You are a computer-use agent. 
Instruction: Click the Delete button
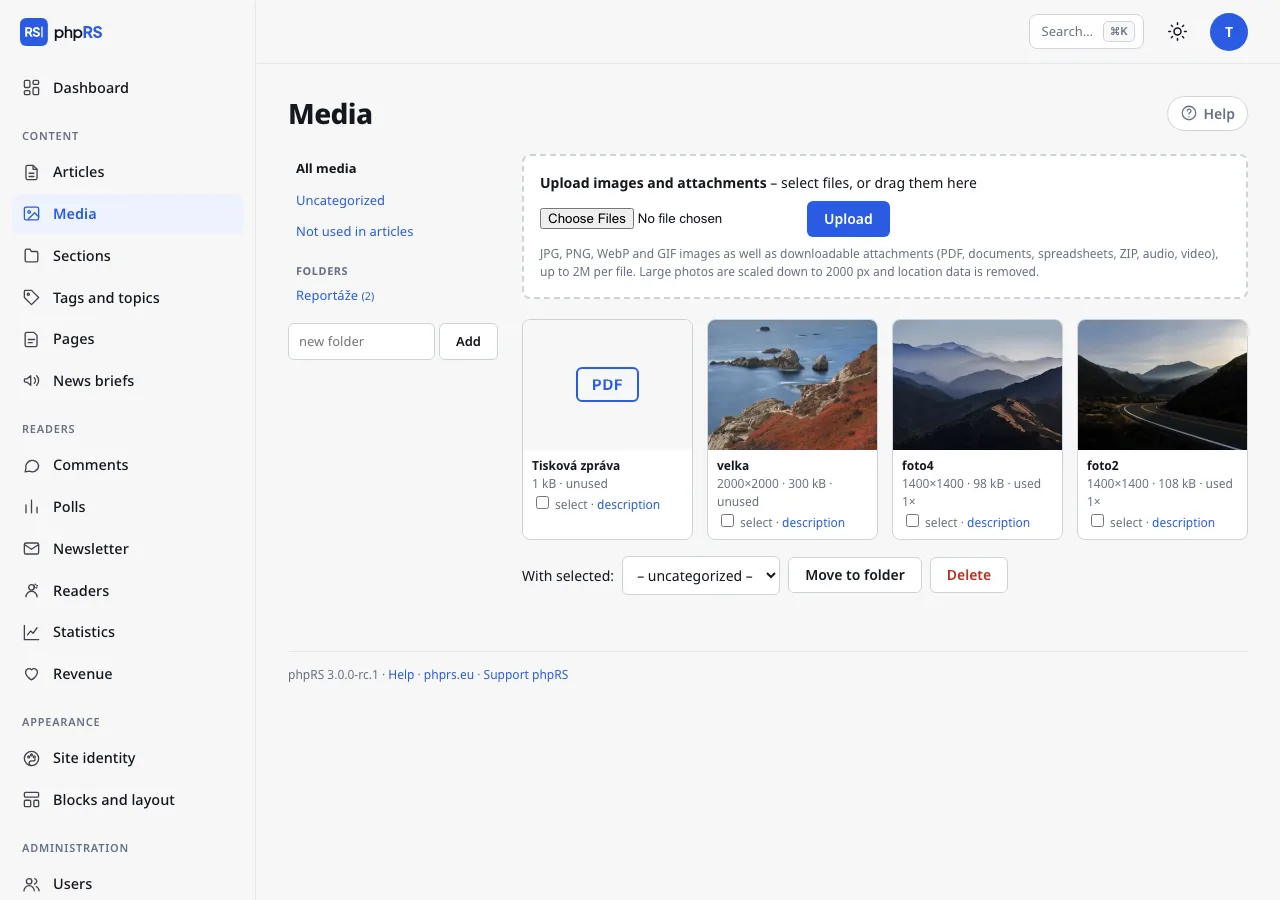[x=969, y=575]
